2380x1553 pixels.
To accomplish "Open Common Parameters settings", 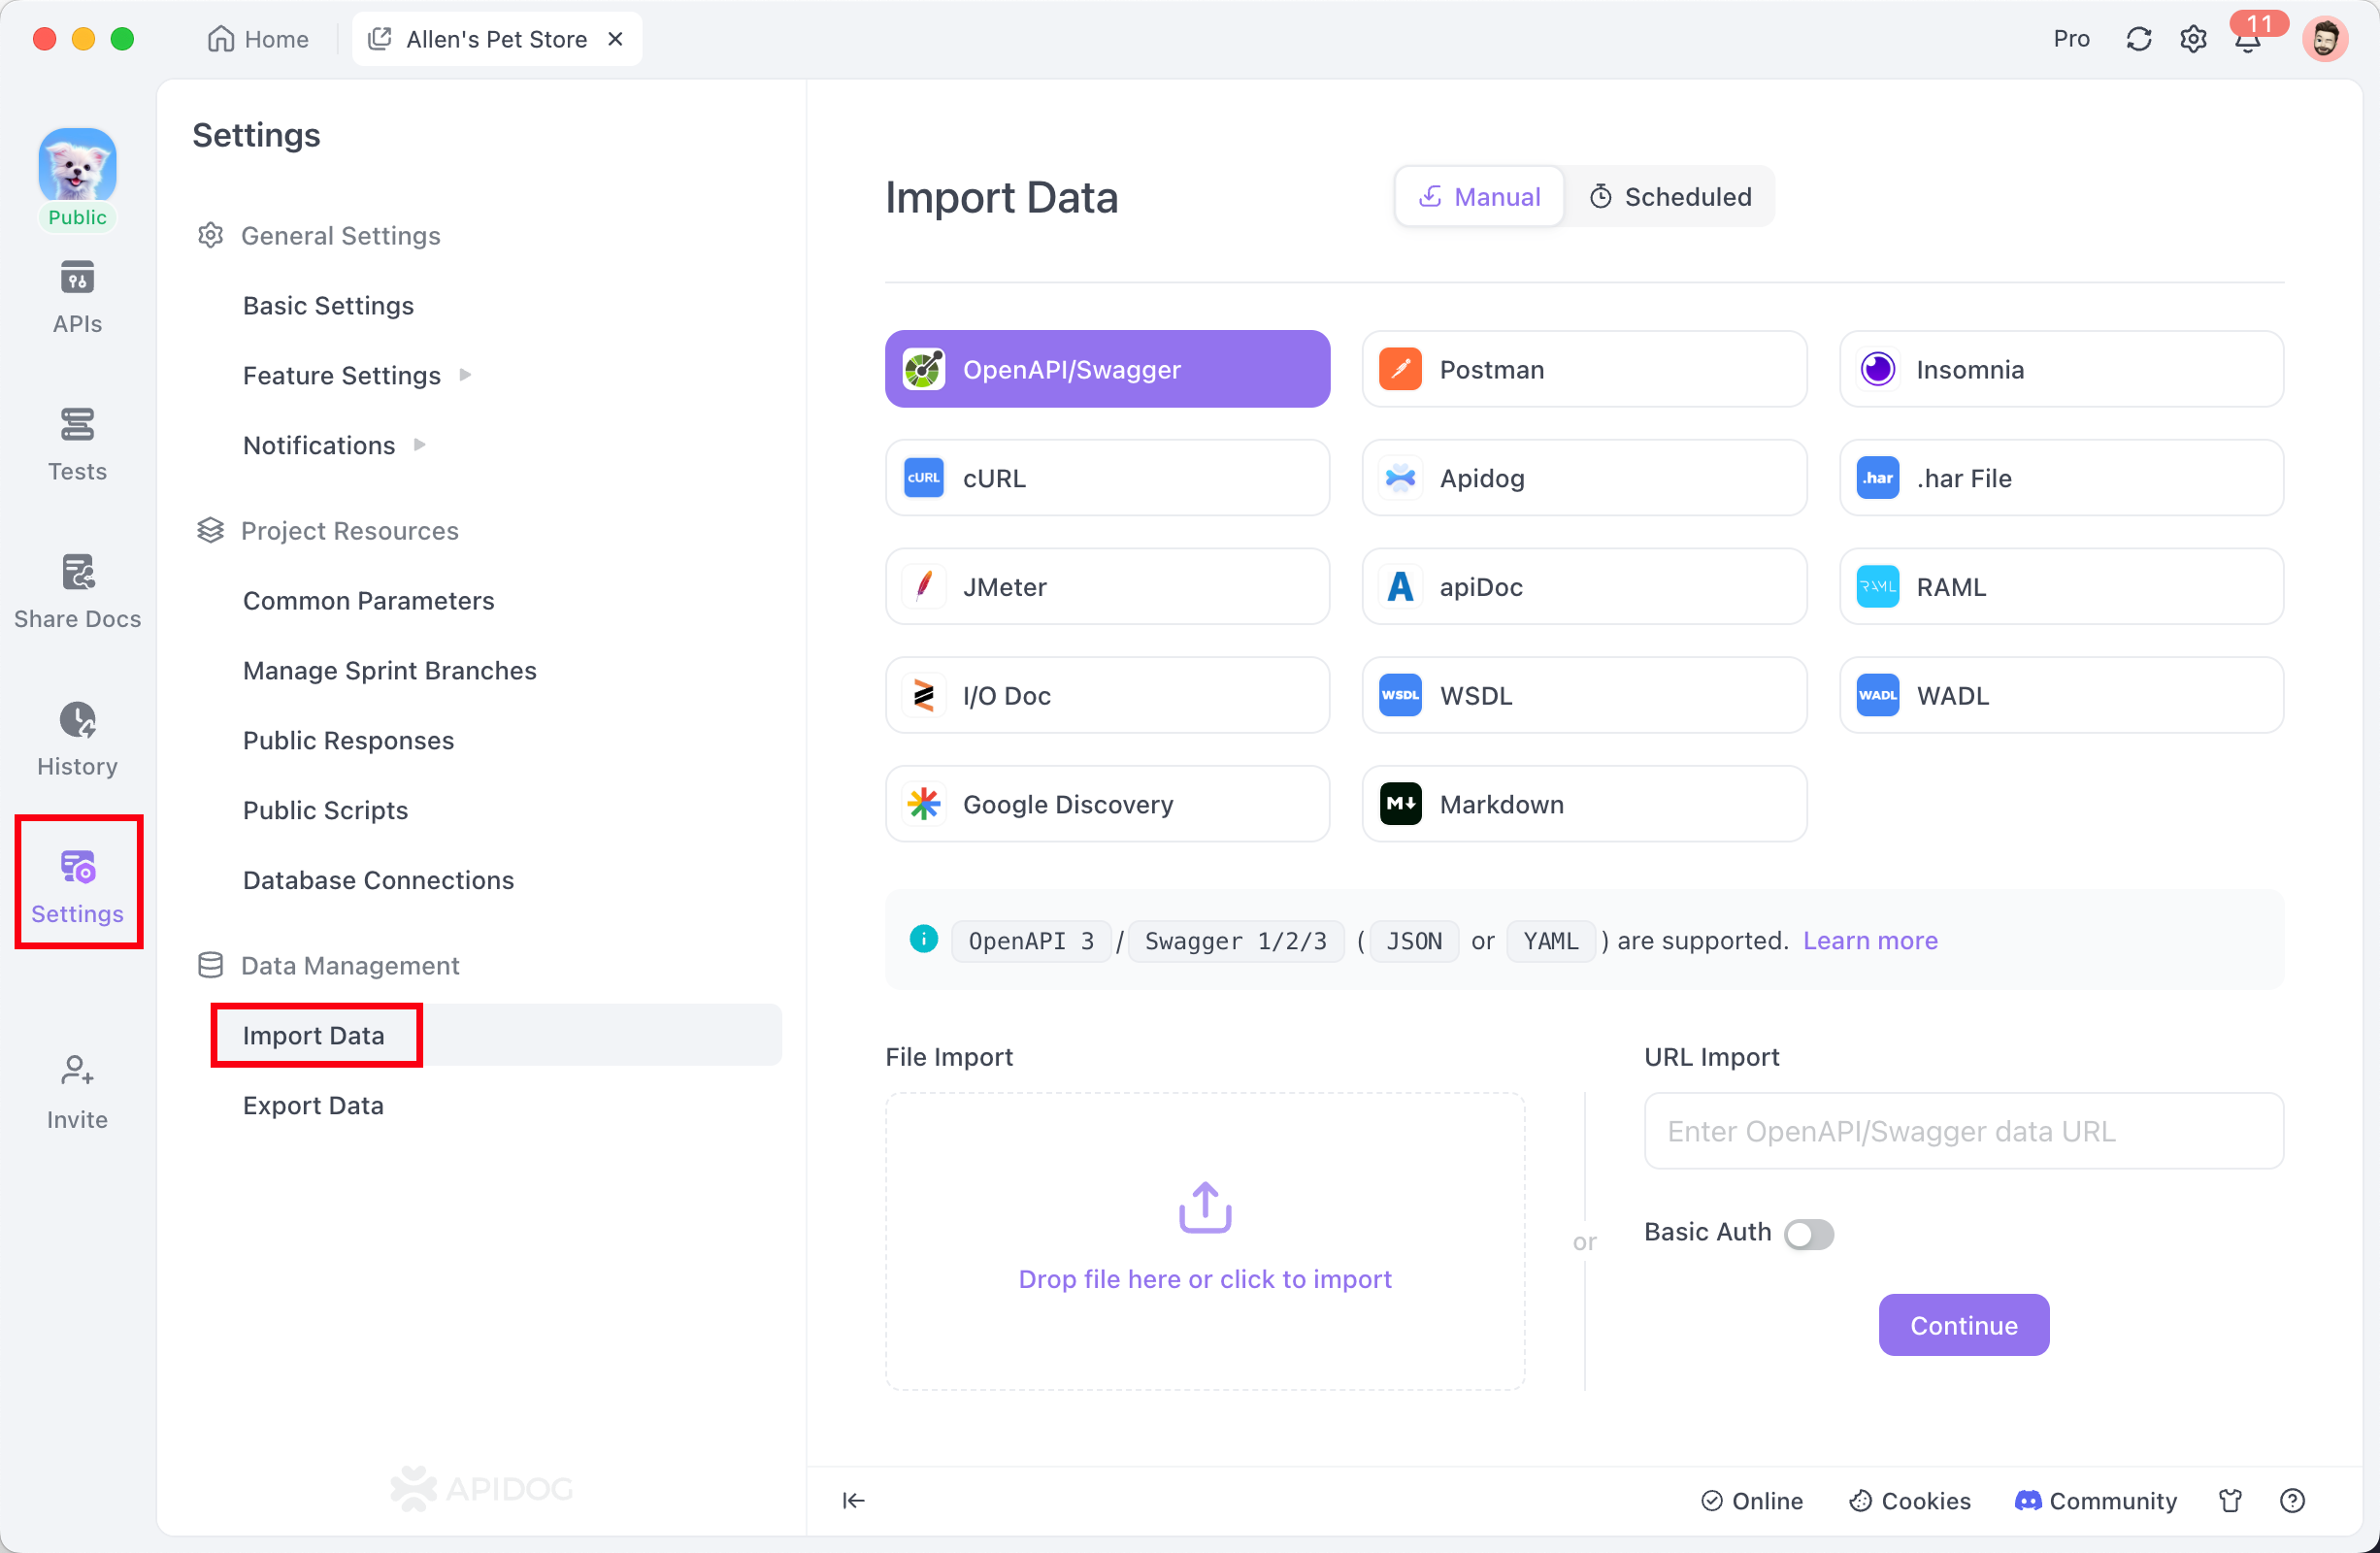I will point(368,600).
